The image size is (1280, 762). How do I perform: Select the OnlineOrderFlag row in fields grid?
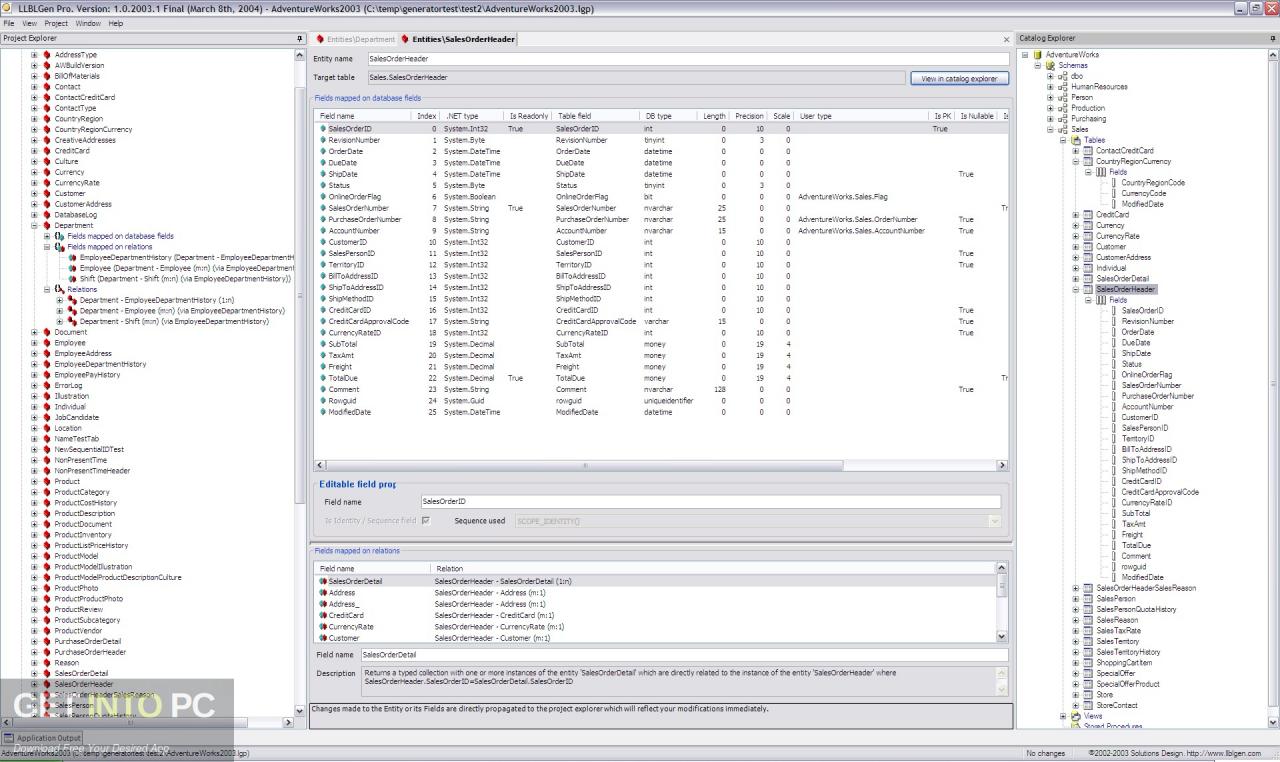point(660,197)
